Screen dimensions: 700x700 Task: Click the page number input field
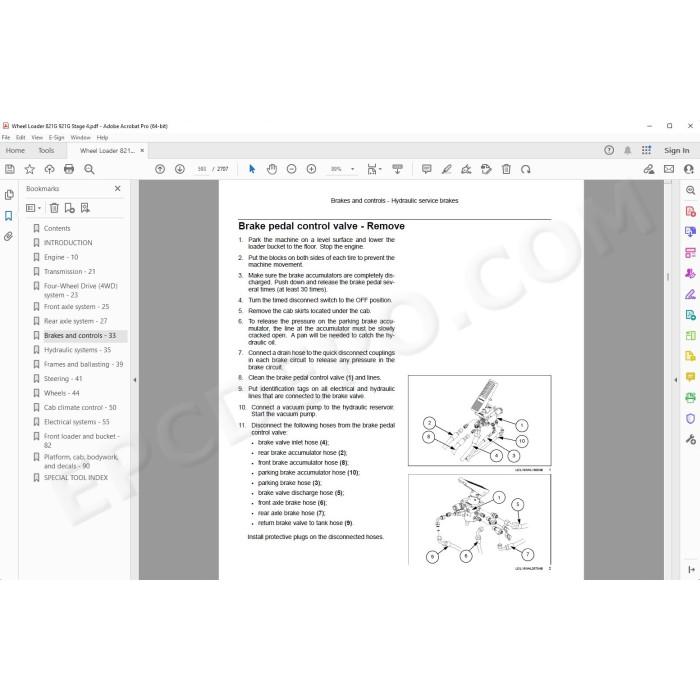click(x=202, y=169)
